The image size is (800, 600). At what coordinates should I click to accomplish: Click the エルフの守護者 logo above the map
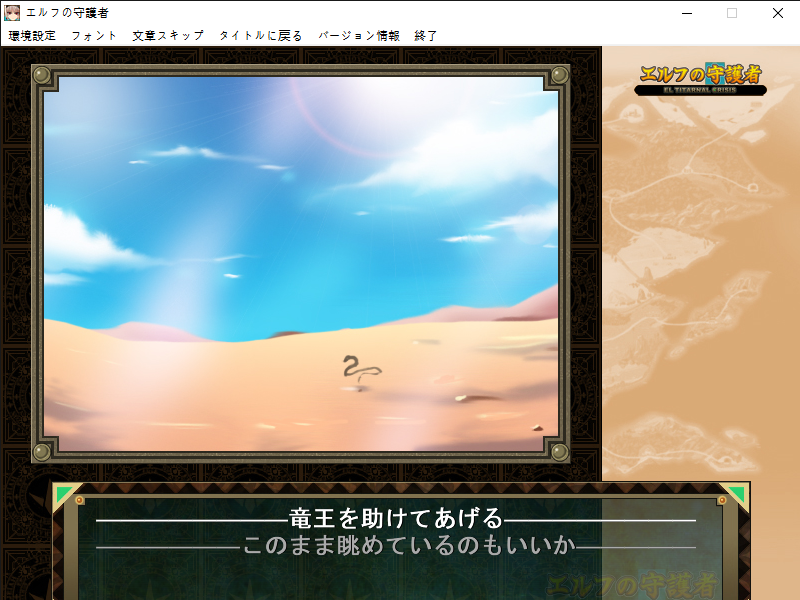click(x=701, y=80)
